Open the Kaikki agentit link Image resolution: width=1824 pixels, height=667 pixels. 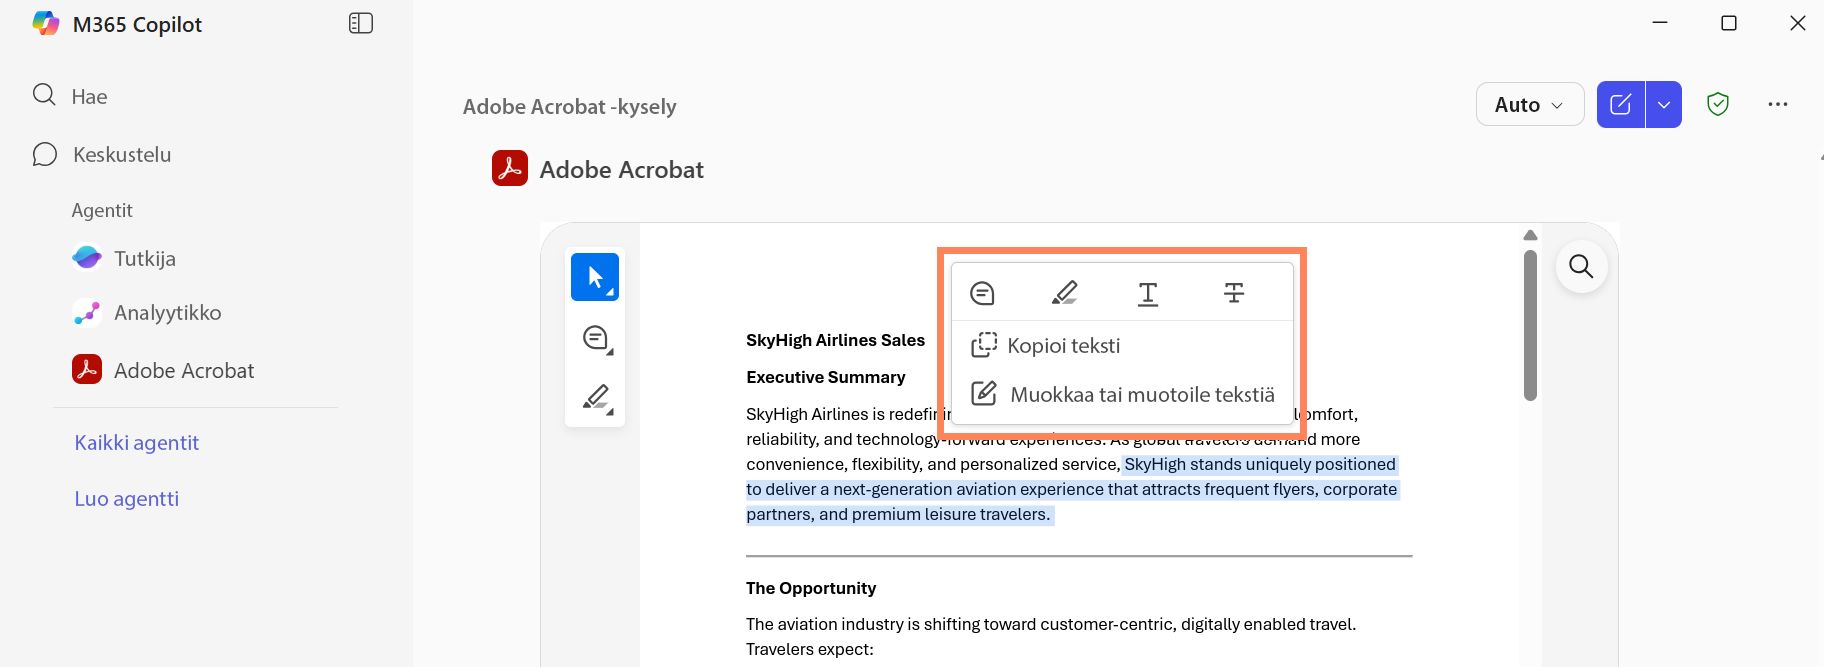137,442
